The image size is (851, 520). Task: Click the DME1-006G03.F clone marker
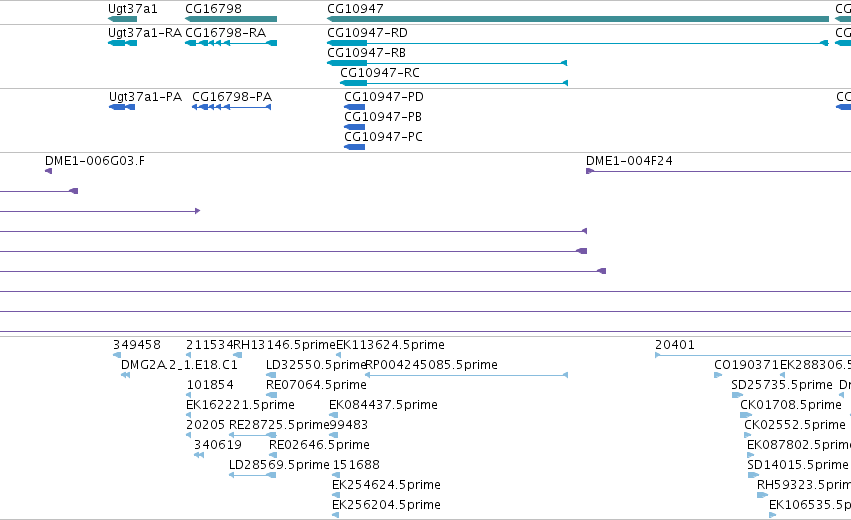(48, 171)
